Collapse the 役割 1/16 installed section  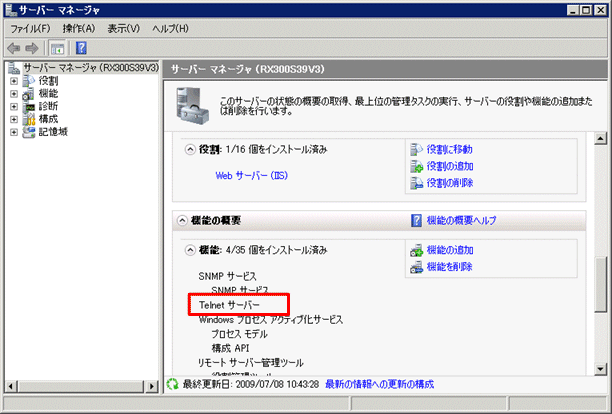click(190, 149)
